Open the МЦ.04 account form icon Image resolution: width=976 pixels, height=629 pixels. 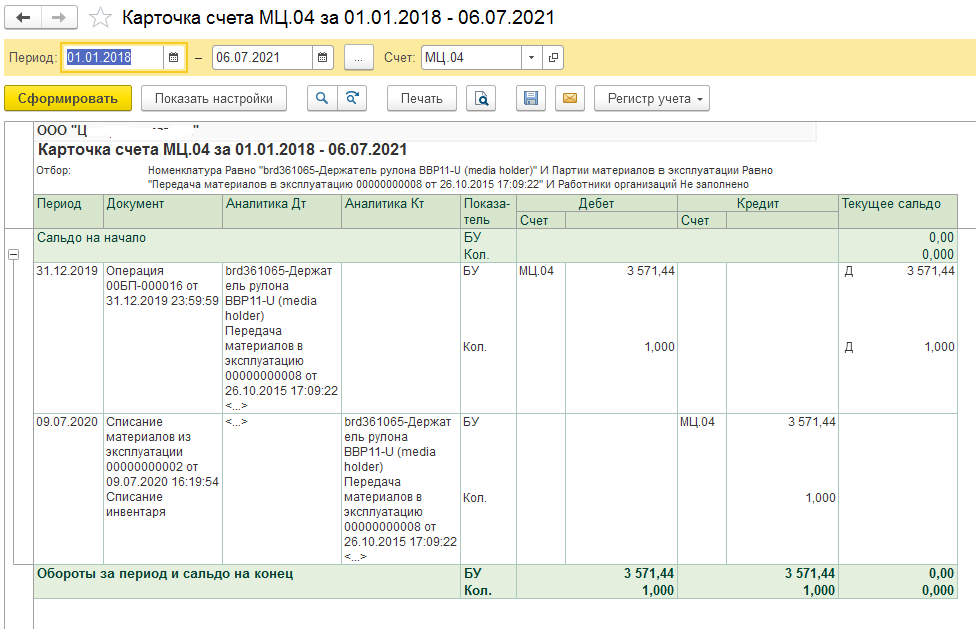[553, 57]
